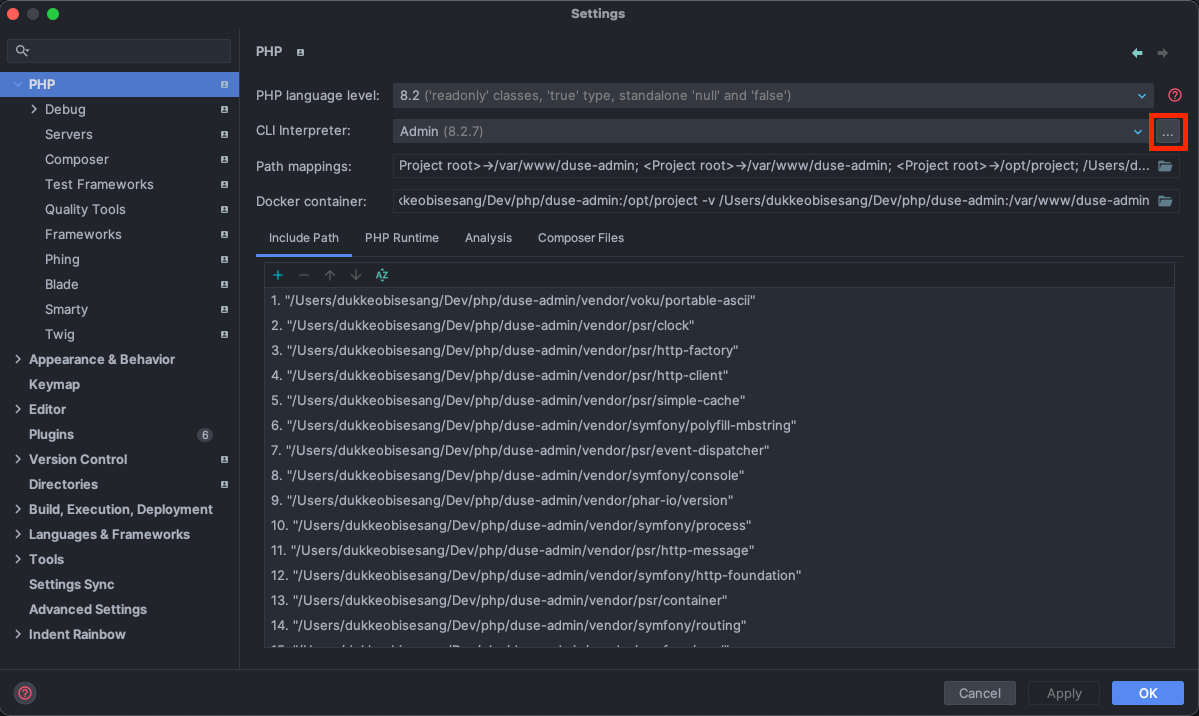Click the move path down arrow icon
The image size is (1199, 716).
356,275
